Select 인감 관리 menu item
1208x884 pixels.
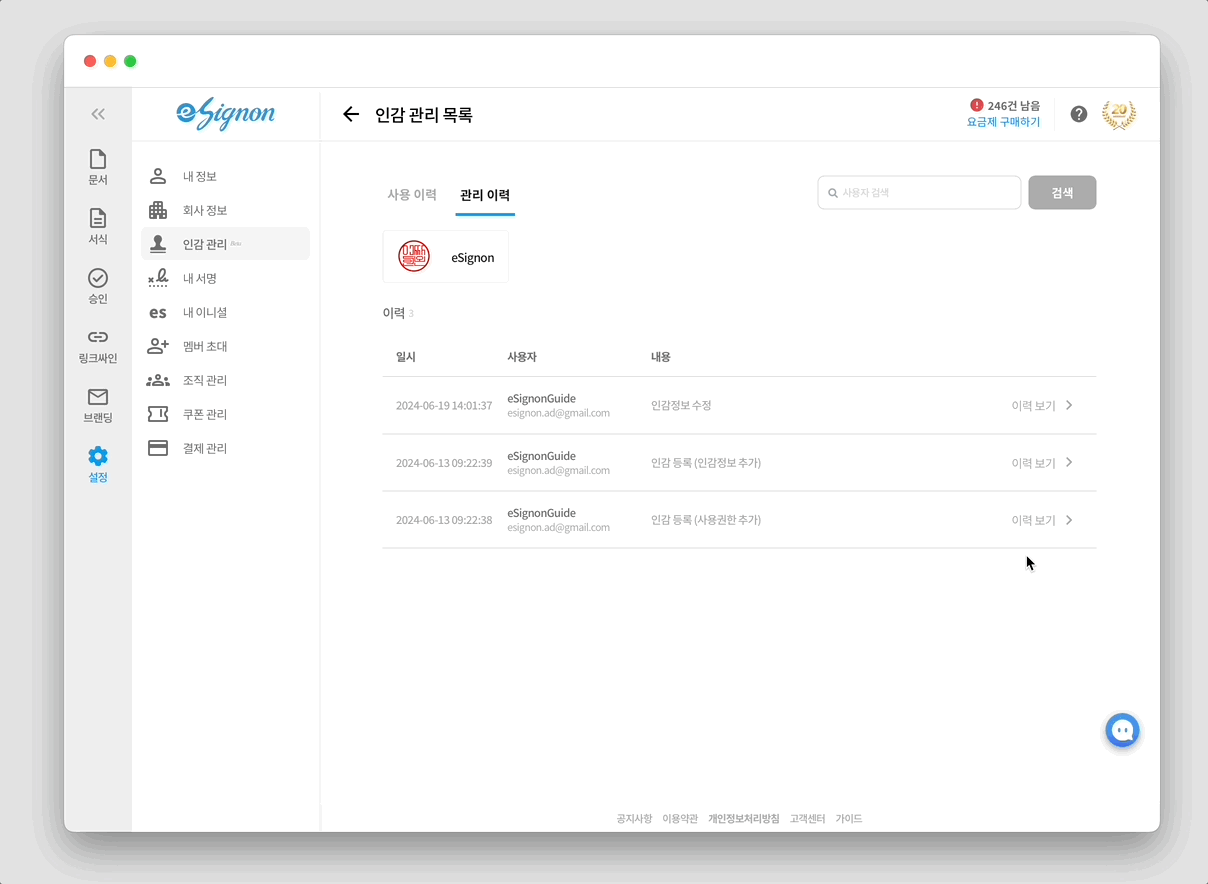[x=225, y=244]
